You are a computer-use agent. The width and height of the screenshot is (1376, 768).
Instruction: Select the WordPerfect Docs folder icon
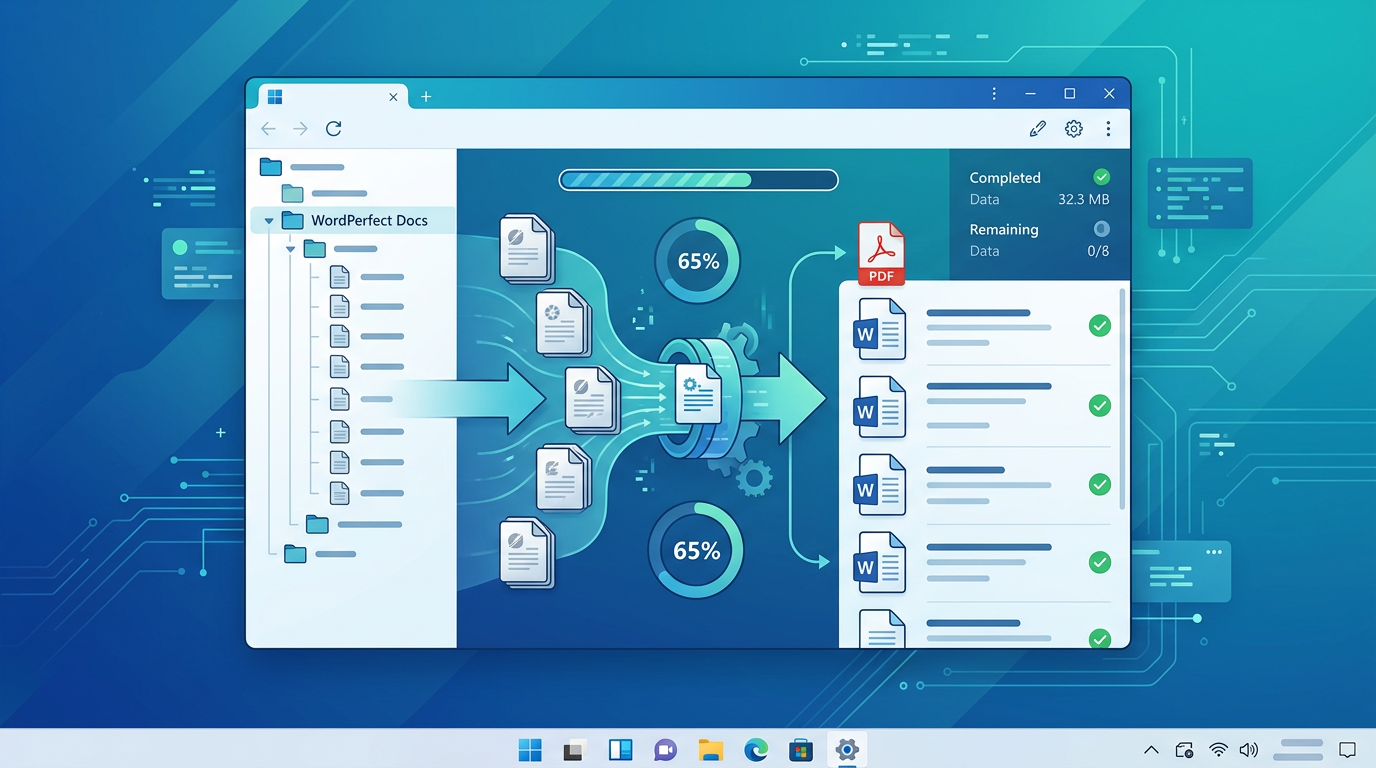292,220
